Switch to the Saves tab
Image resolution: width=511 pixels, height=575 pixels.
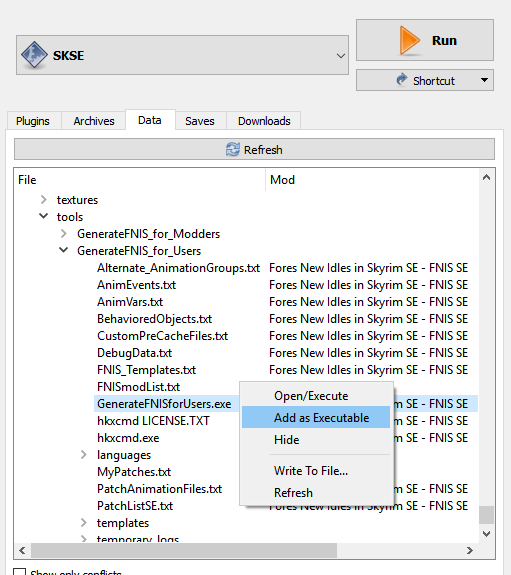[200, 121]
